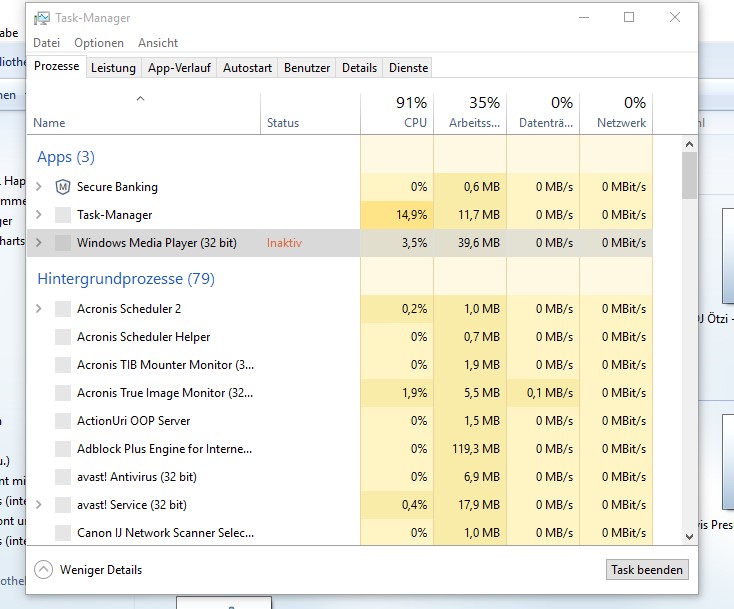This screenshot has height=609, width=734.
Task: Click the Task-Manager row icon
Action: tap(63, 215)
